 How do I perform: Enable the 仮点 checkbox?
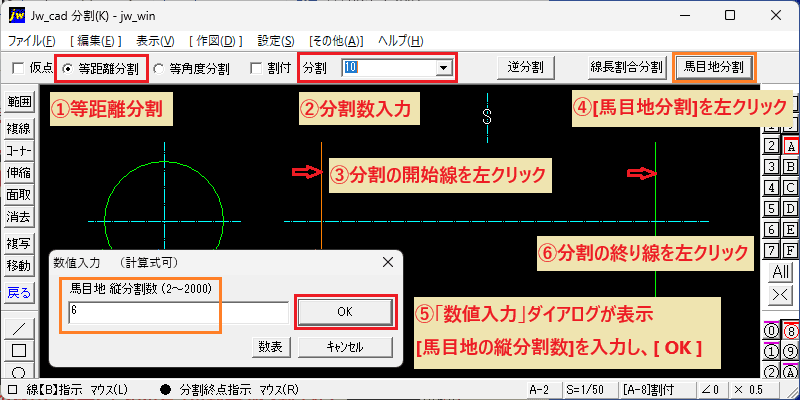point(18,68)
